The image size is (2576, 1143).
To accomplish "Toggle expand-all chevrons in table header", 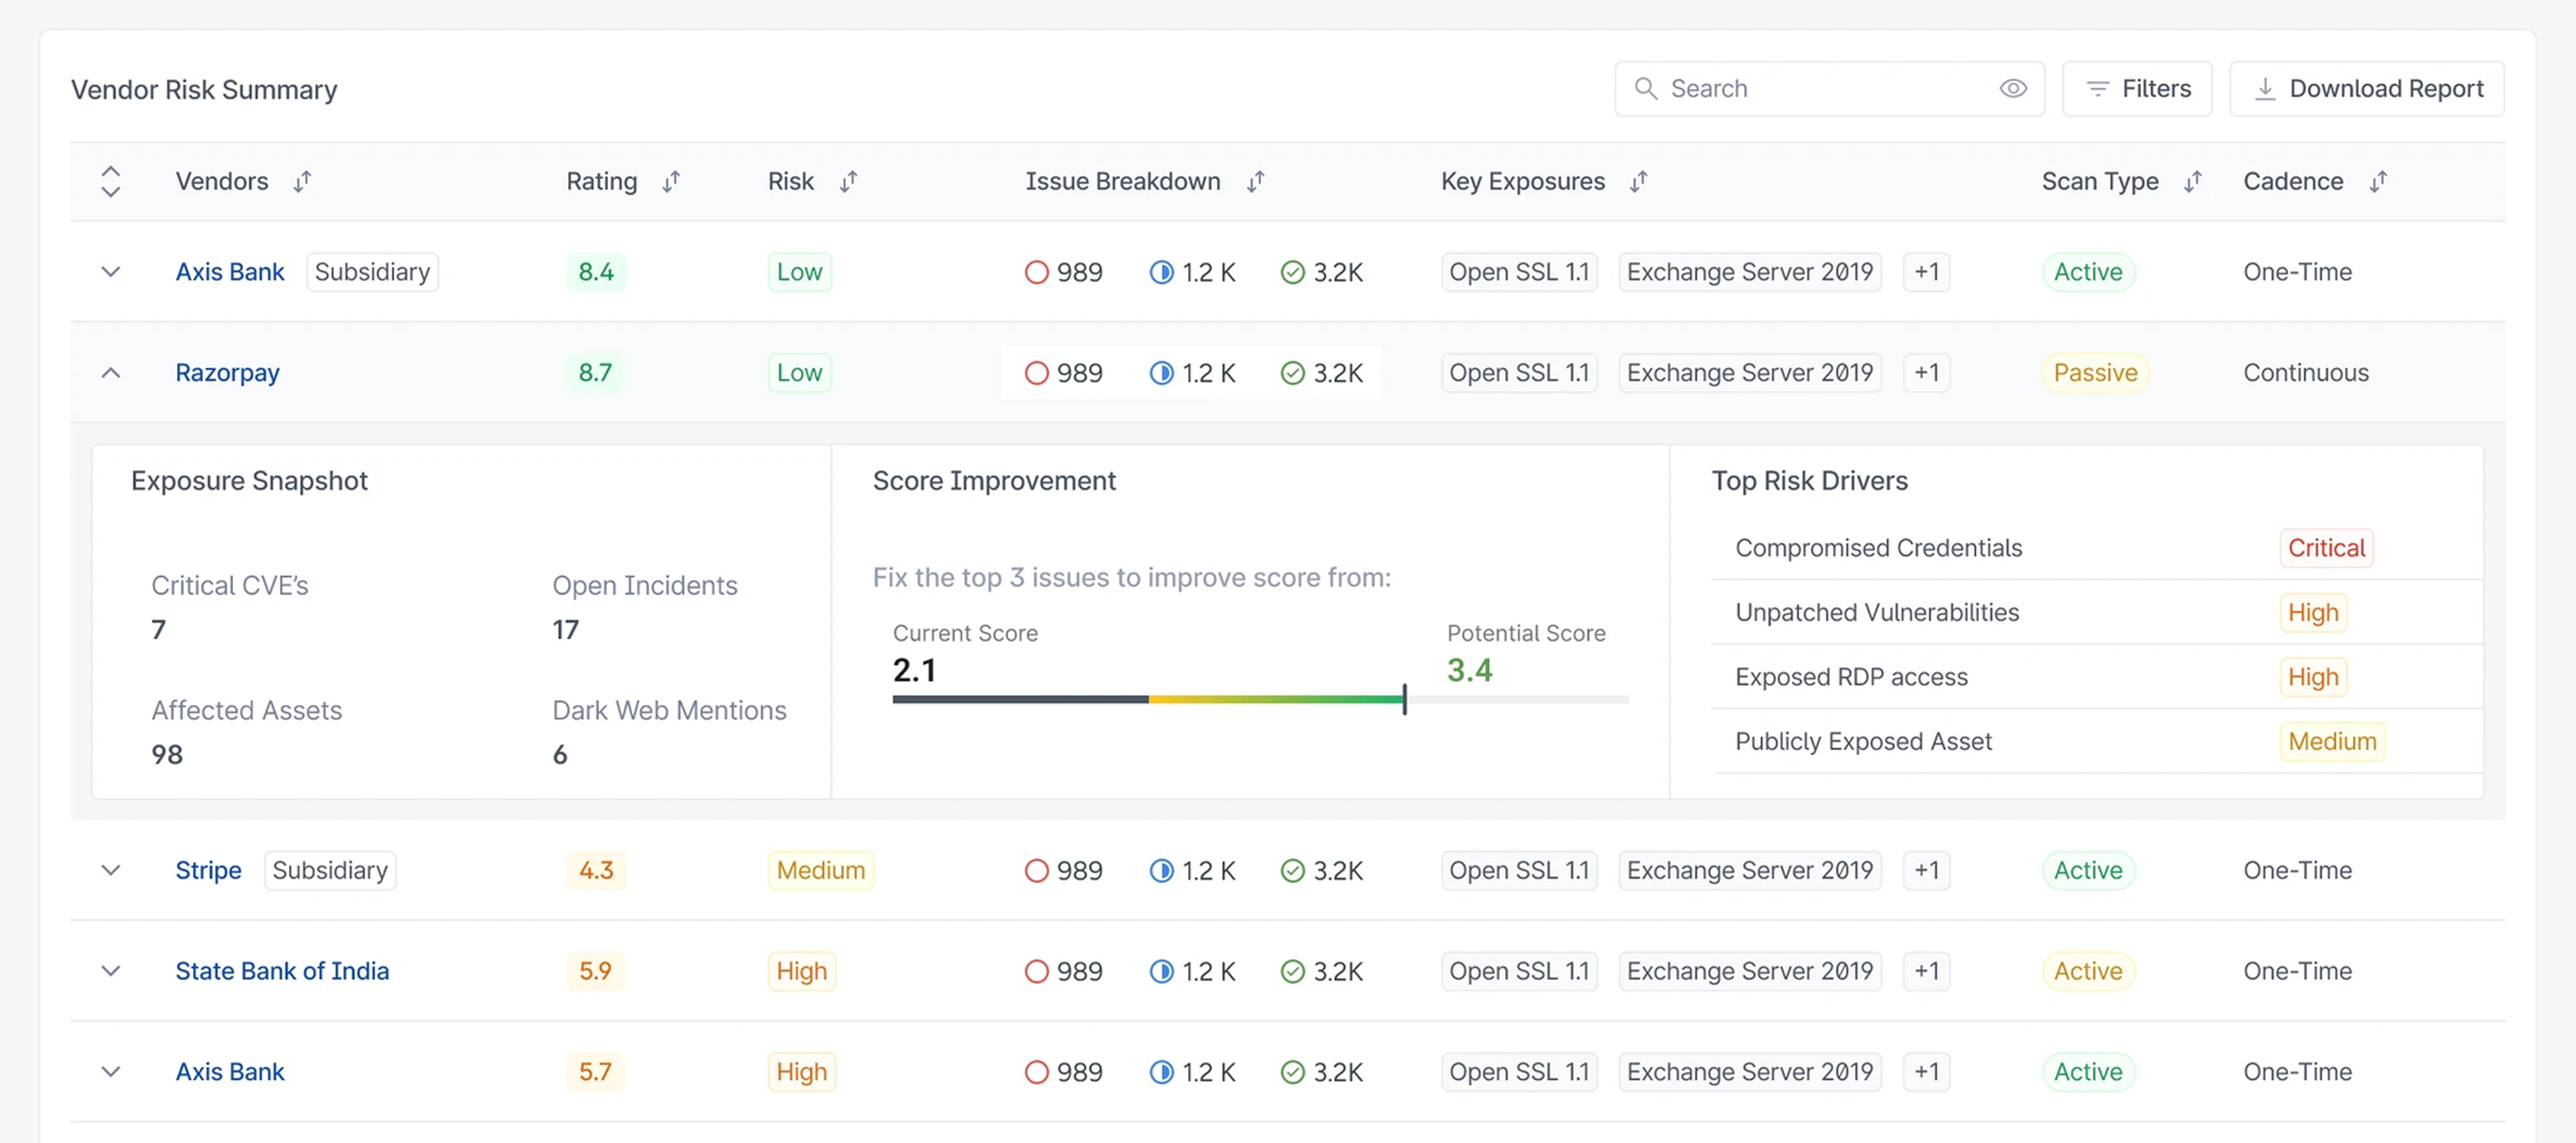I will coord(111,181).
